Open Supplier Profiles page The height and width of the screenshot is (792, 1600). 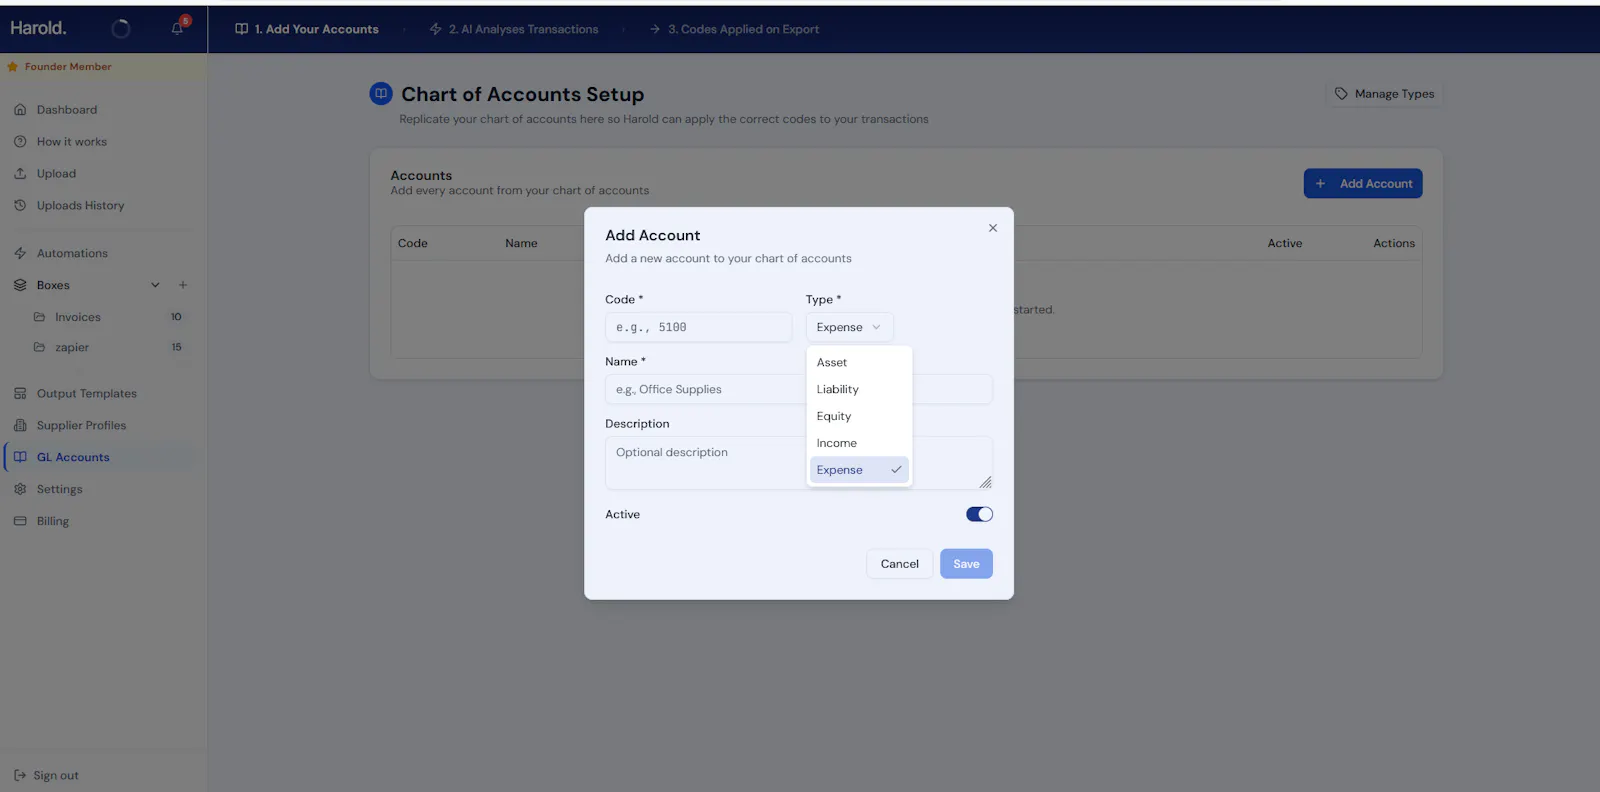point(82,426)
